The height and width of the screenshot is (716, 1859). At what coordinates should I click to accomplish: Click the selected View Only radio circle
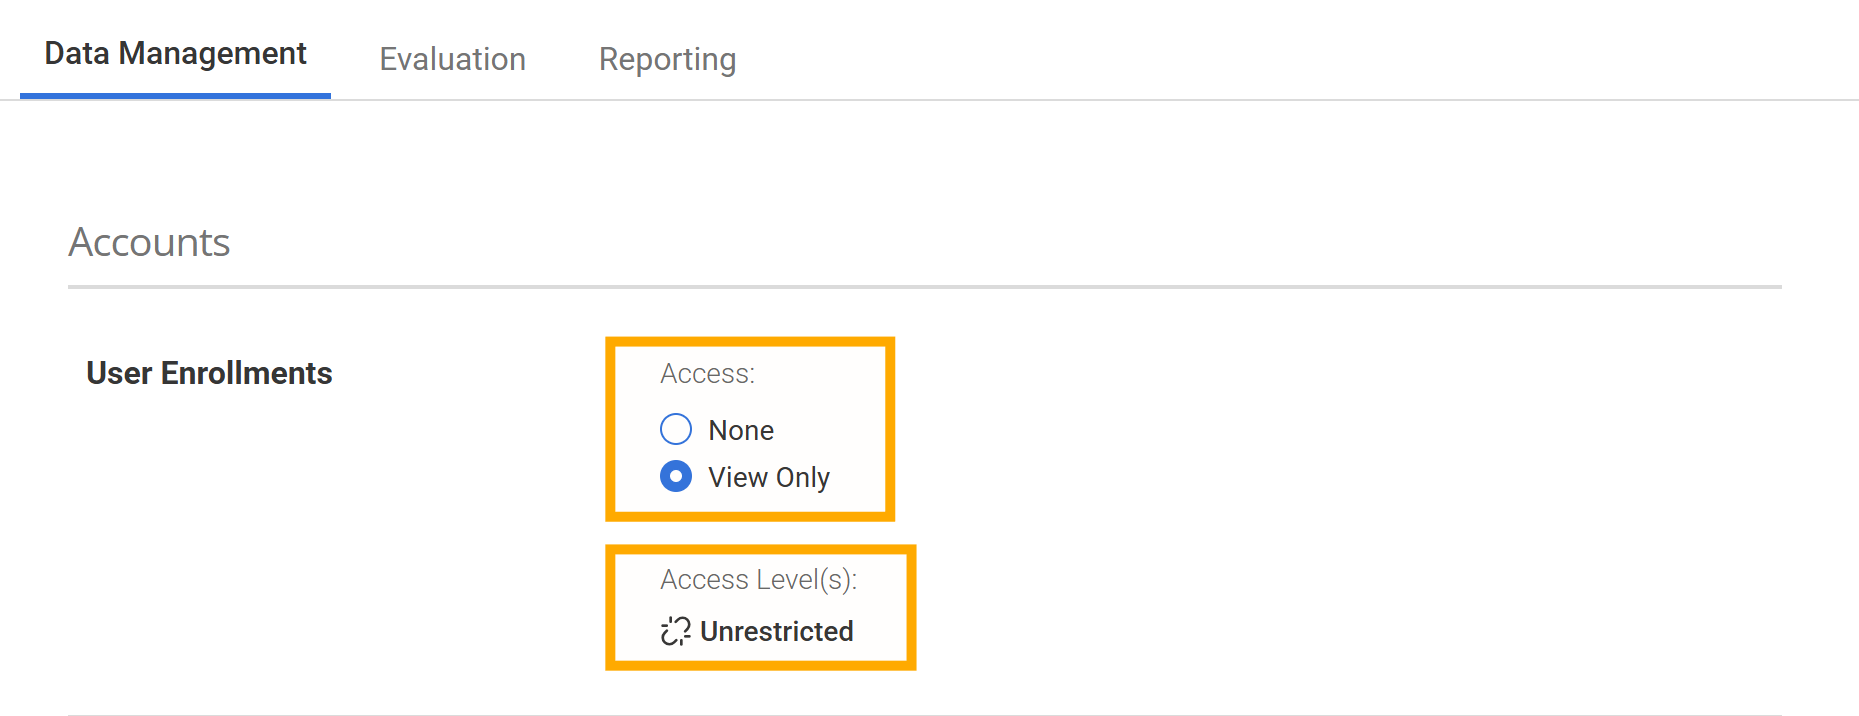676,477
